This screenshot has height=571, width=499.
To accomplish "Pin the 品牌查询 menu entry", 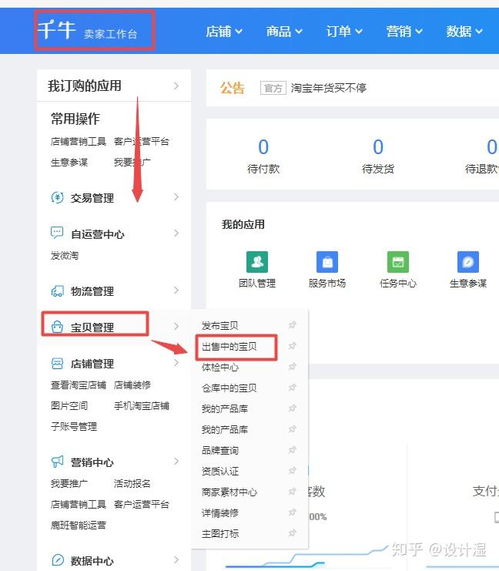I will click(x=292, y=450).
